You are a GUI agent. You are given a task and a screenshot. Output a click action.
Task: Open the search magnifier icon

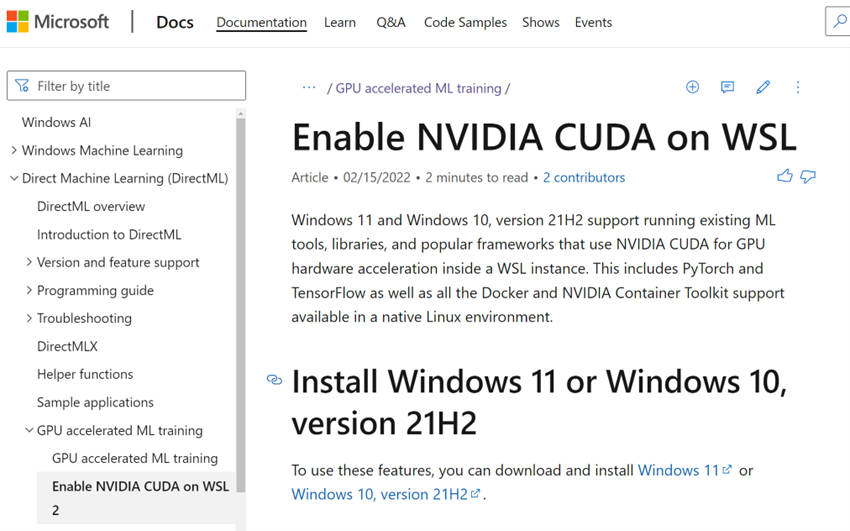pos(839,21)
